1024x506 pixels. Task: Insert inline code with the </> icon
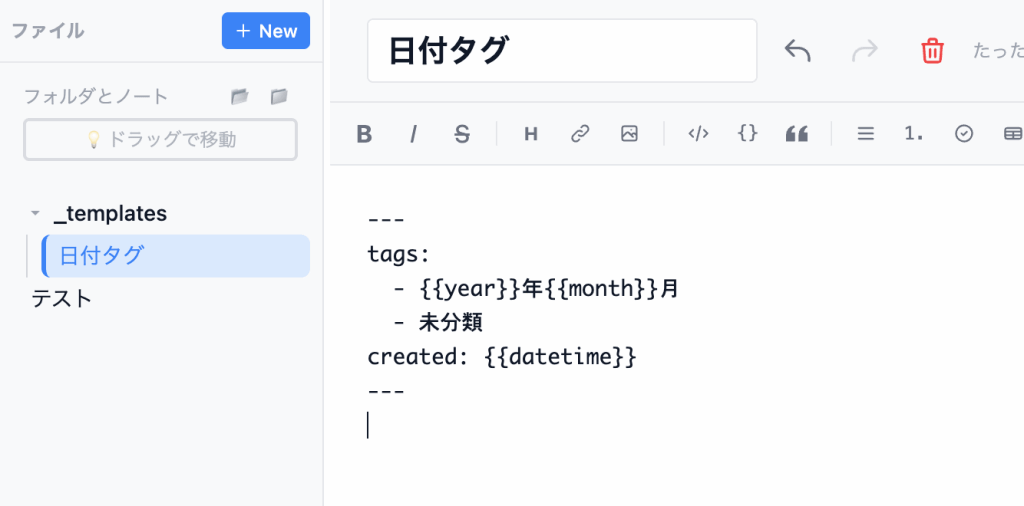(698, 134)
